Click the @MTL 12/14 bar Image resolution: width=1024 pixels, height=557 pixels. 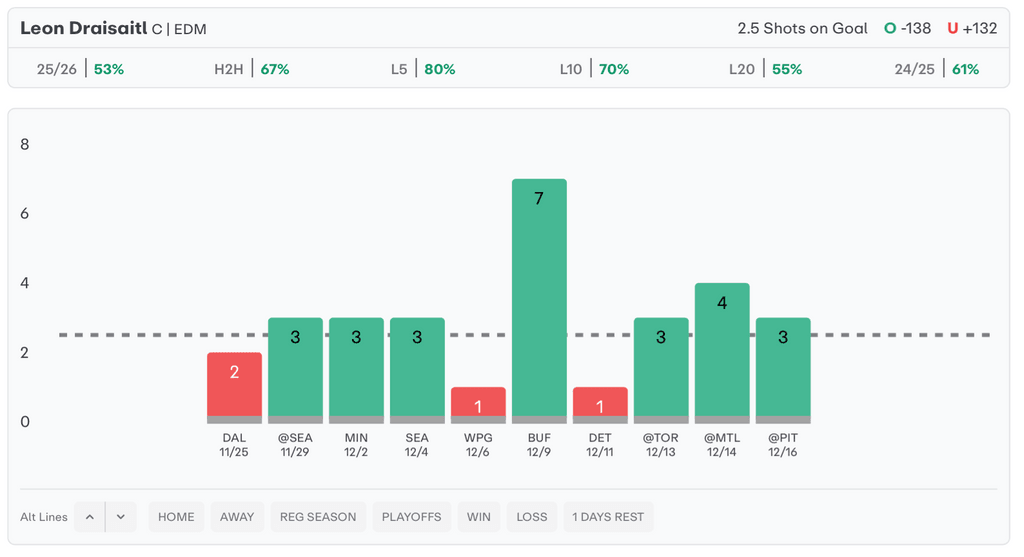722,352
